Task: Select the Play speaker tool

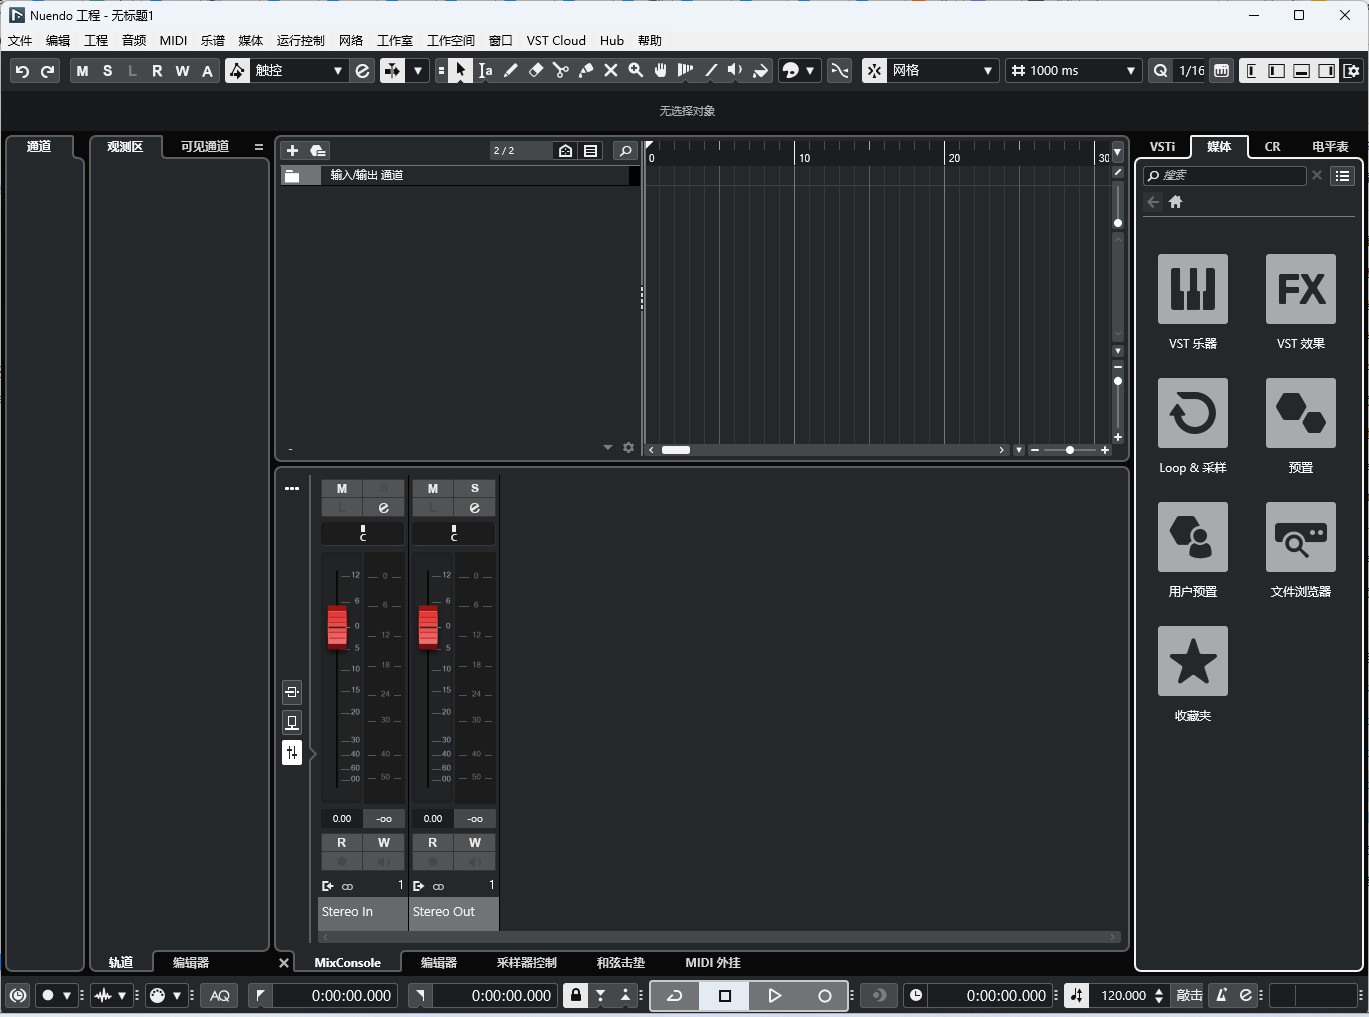Action: coord(736,70)
